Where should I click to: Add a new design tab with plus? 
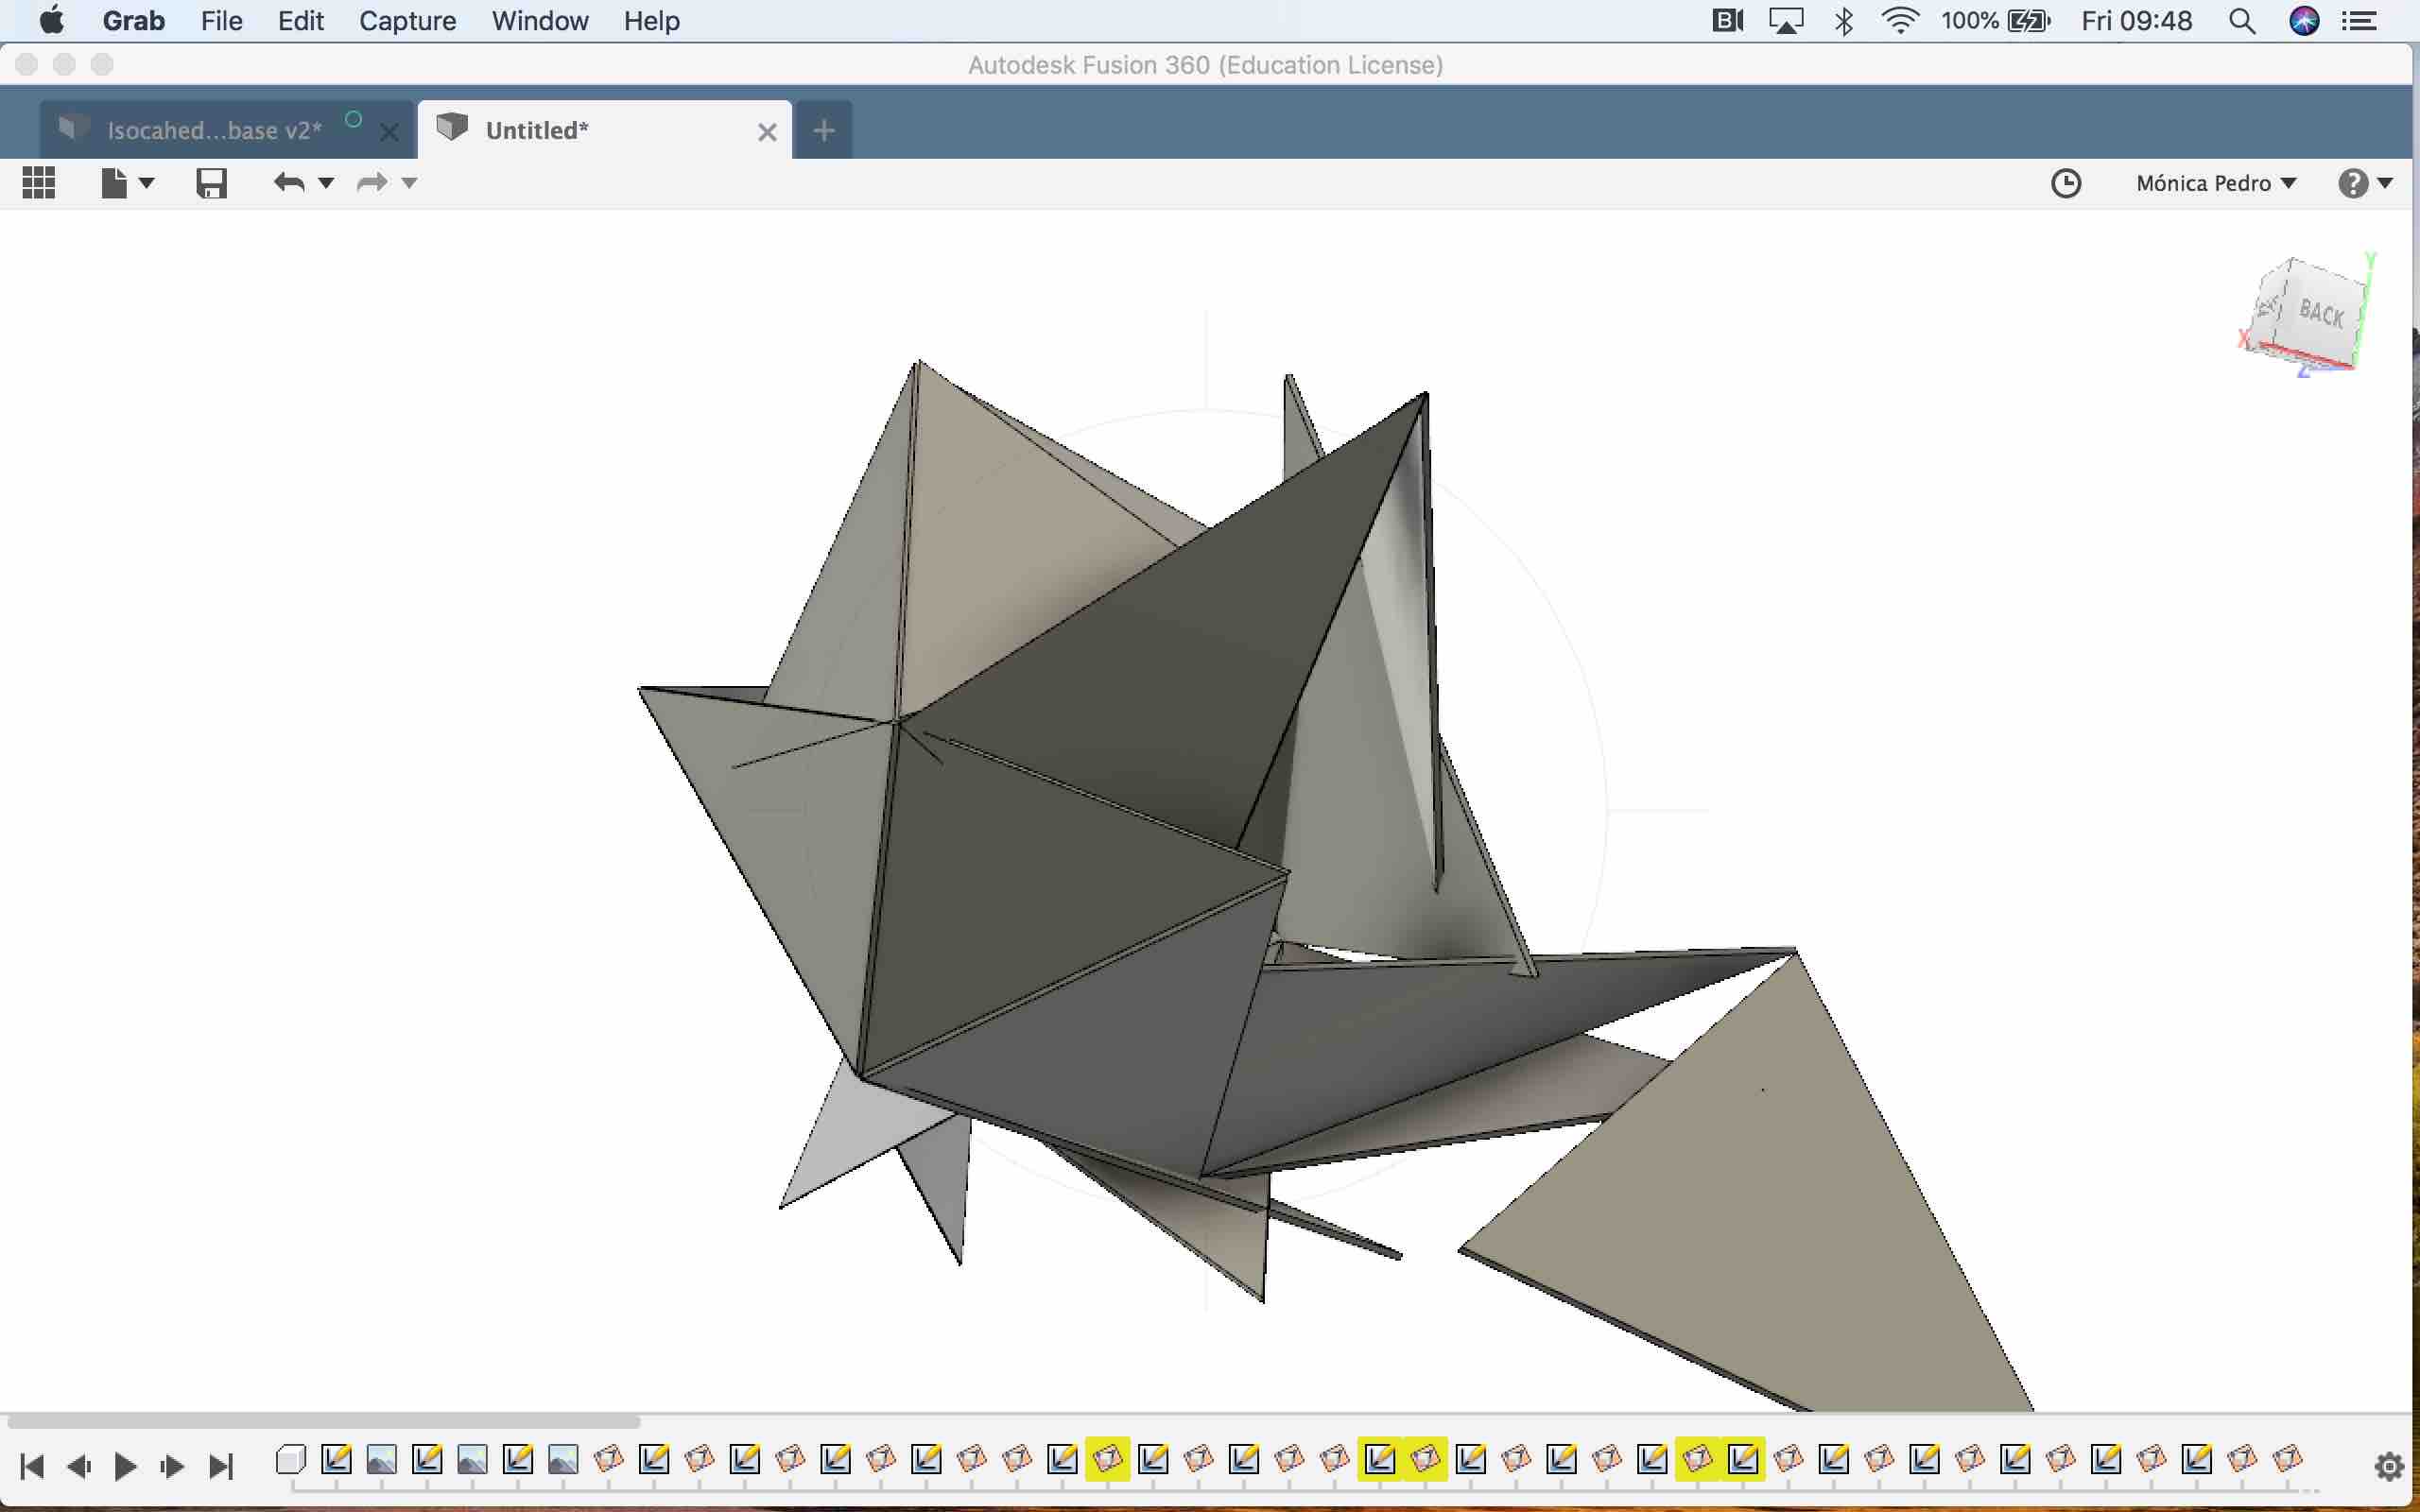823,130
